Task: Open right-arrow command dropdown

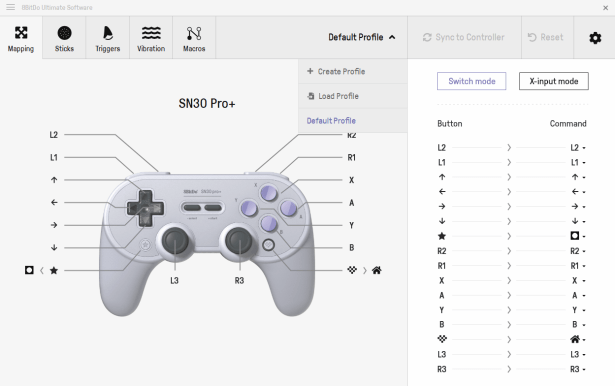Action: click(578, 206)
